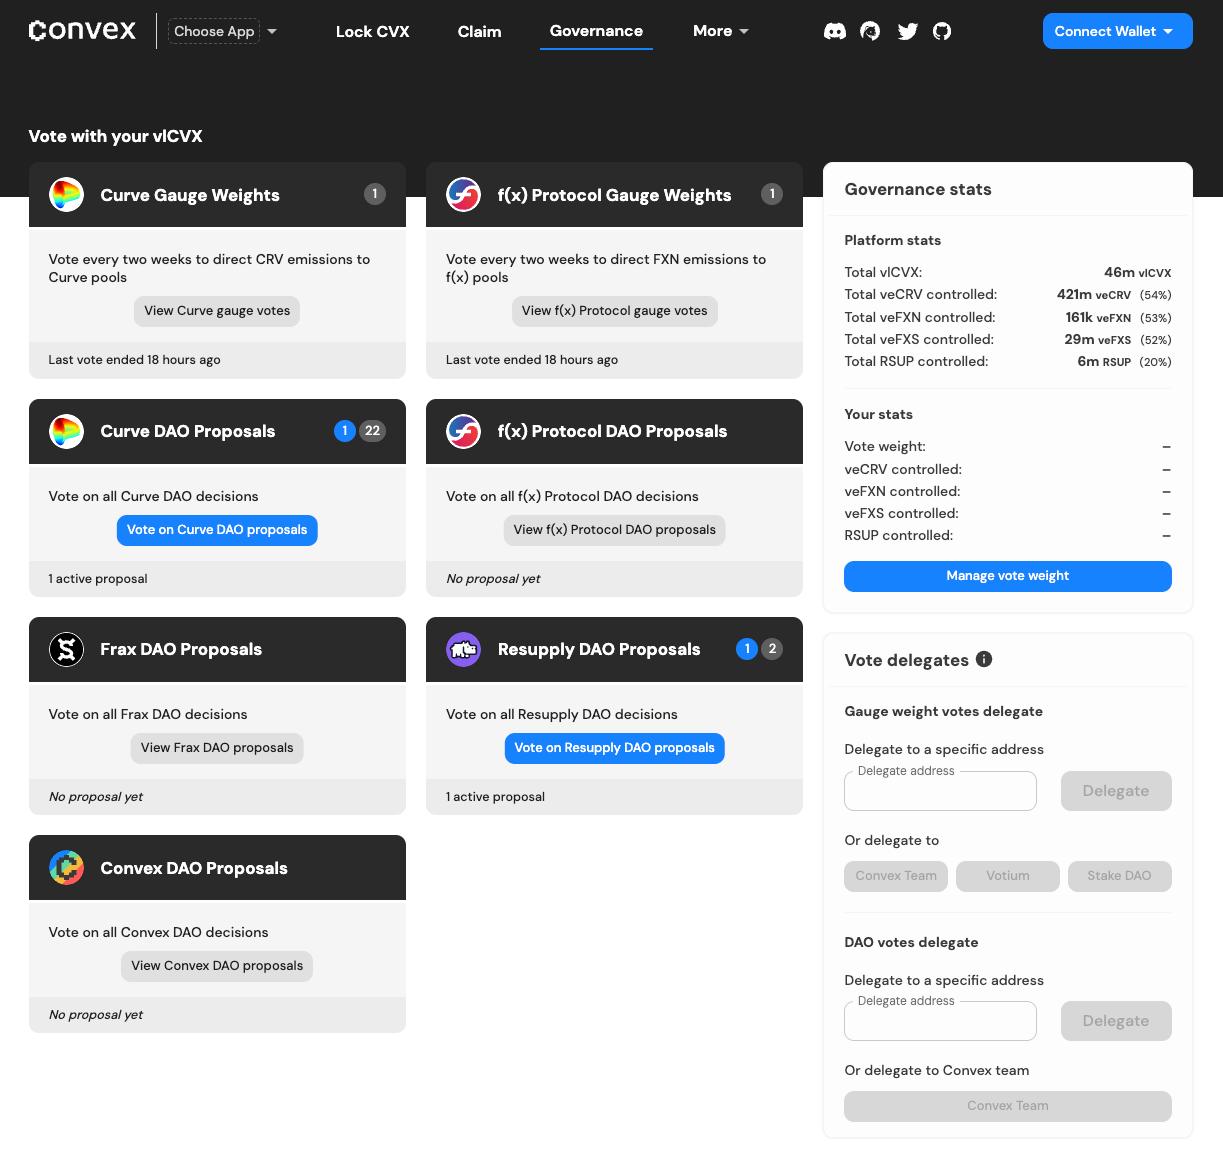The image size is (1223, 1156).
Task: Click the gray 1 badge on Curve Gauge Weights
Action: coord(374,194)
